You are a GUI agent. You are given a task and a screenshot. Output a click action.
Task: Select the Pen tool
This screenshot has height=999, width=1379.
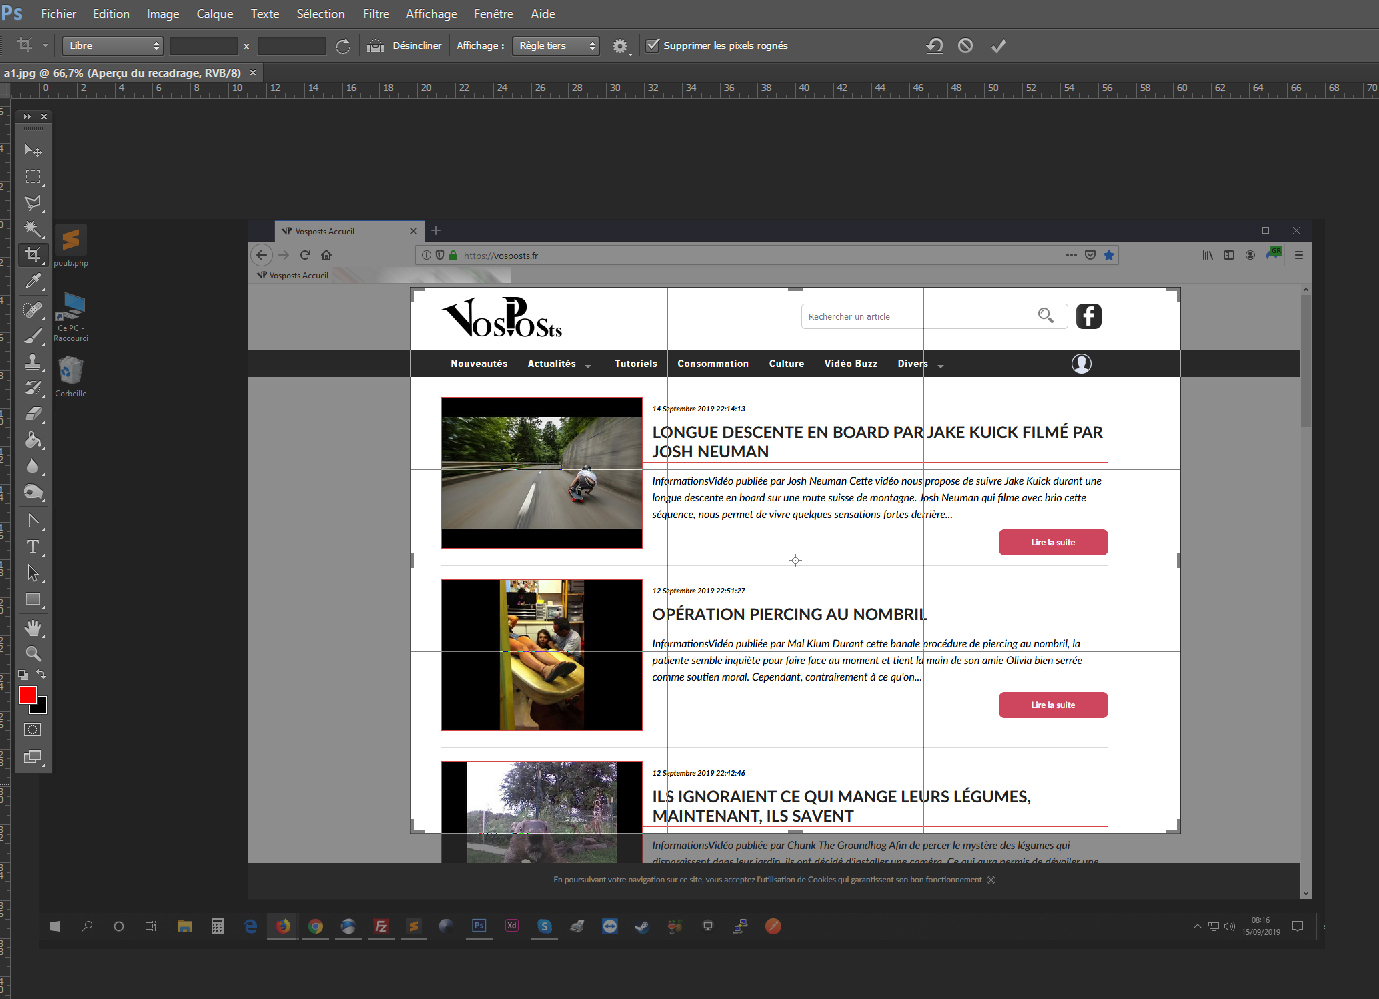point(33,521)
